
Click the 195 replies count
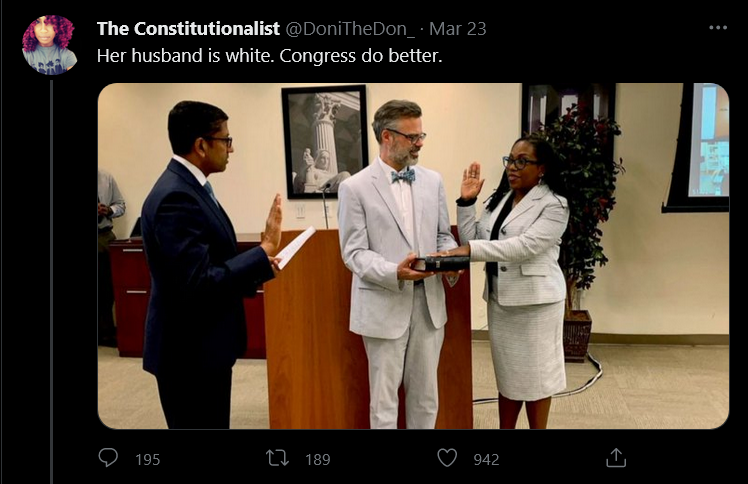[x=147, y=459]
